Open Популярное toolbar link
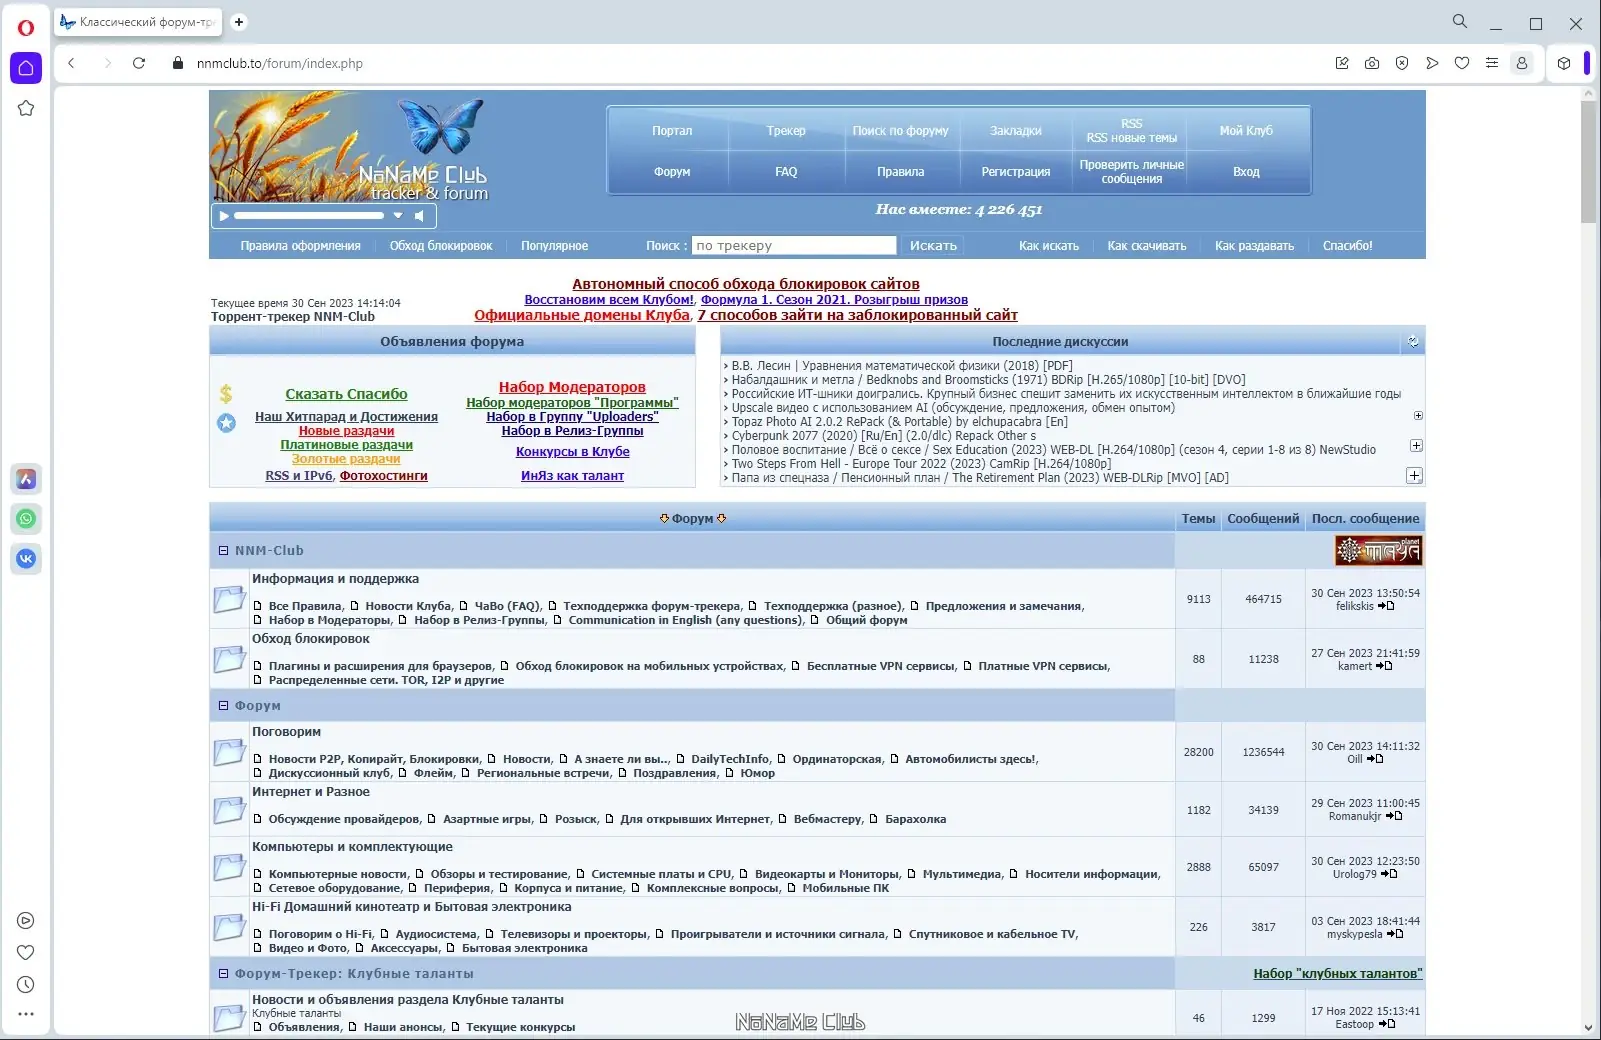The image size is (1601, 1040). 554,246
